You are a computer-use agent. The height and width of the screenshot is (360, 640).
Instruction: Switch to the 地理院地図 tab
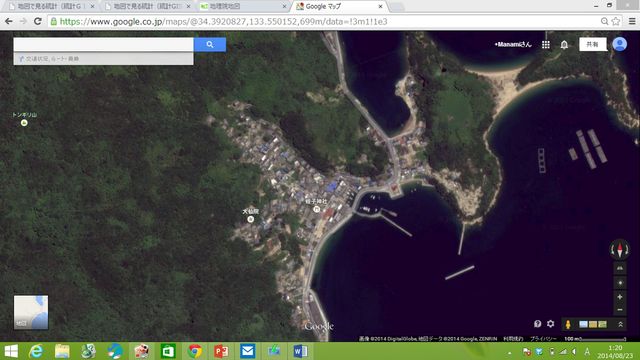pos(243,7)
